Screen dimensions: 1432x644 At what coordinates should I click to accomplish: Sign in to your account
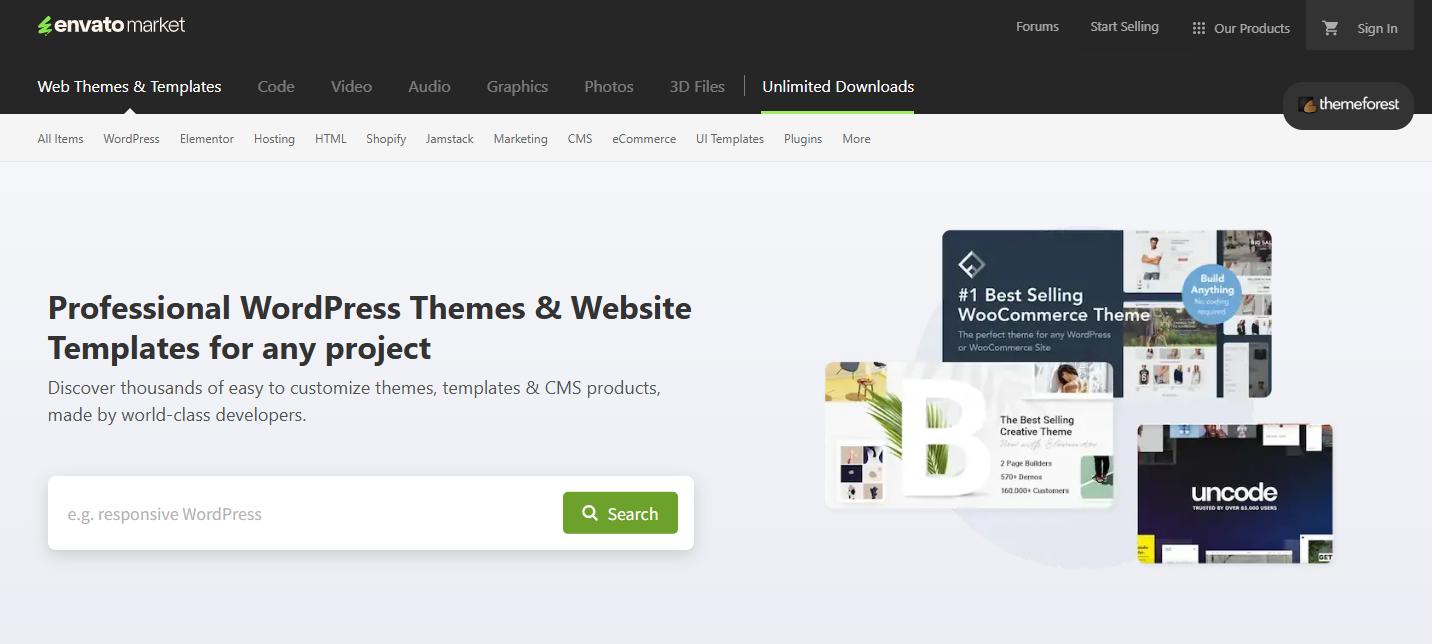pyautogui.click(x=1377, y=28)
